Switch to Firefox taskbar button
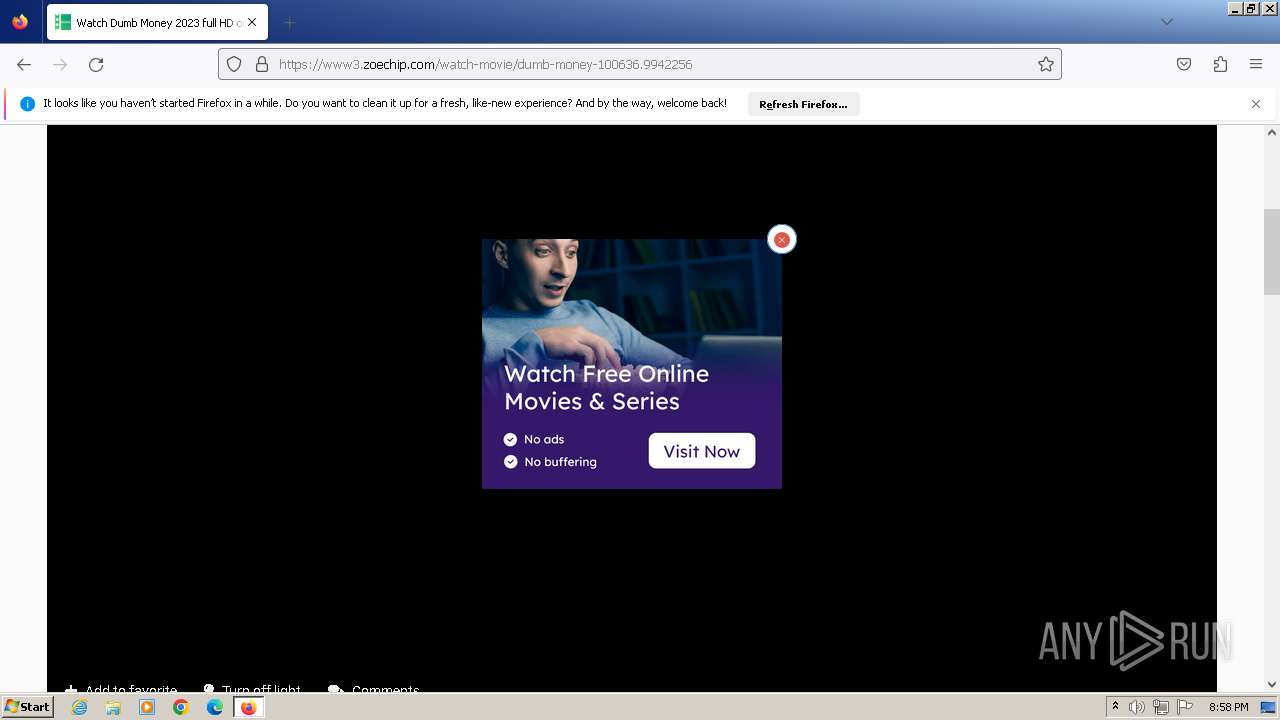 point(249,707)
